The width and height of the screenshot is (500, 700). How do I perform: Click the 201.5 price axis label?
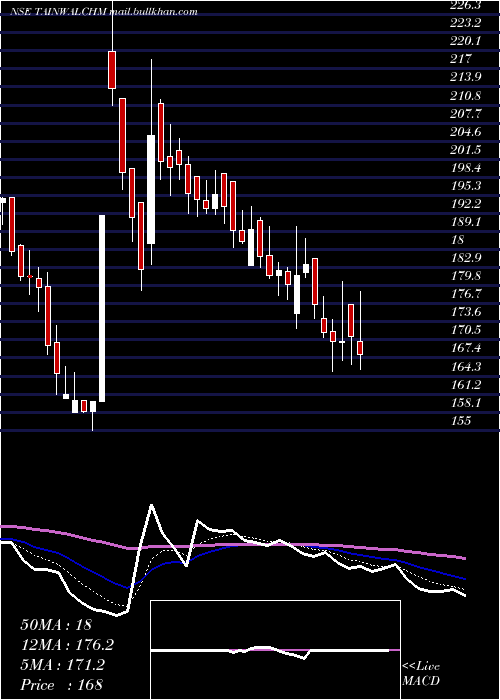[x=465, y=150]
